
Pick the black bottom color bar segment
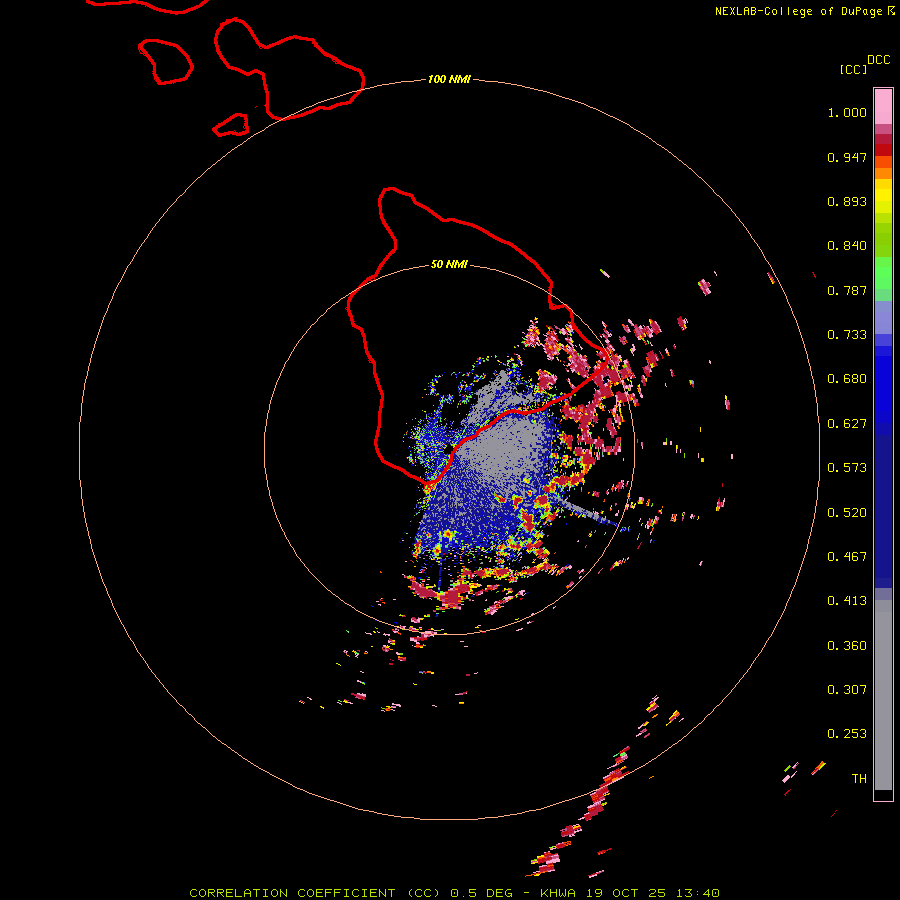(x=883, y=794)
